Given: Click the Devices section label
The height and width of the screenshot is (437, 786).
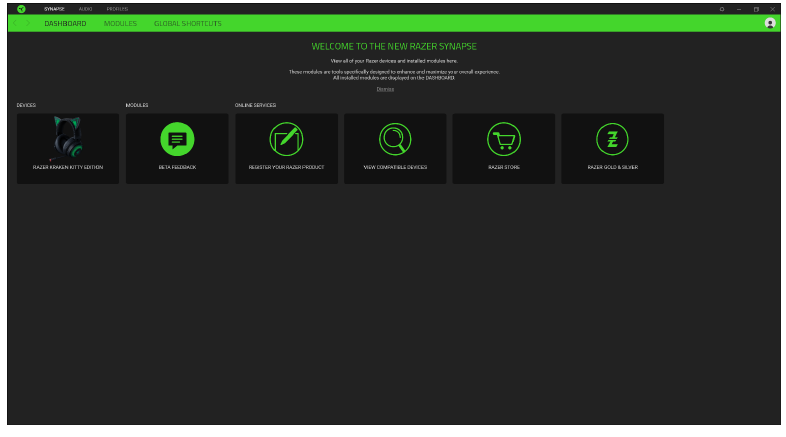Looking at the screenshot, I should (26, 105).
